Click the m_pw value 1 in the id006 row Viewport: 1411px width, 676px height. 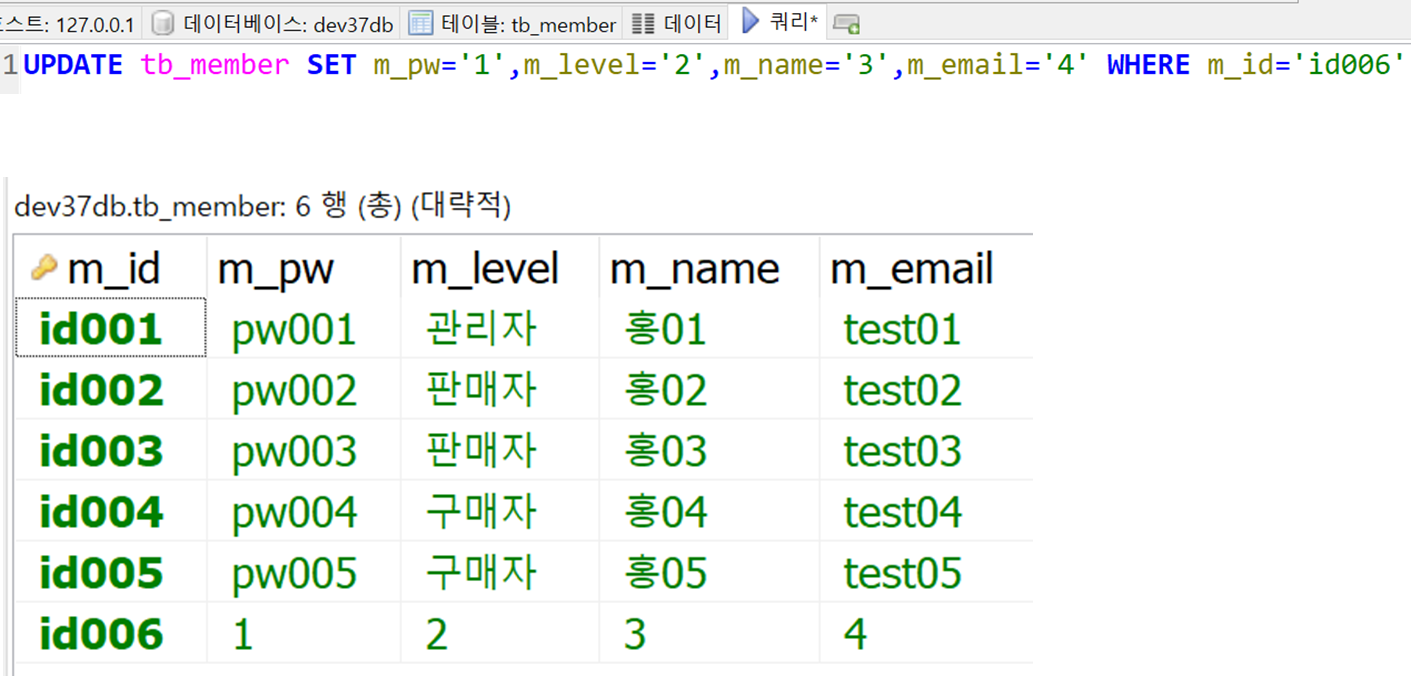tap(303, 633)
